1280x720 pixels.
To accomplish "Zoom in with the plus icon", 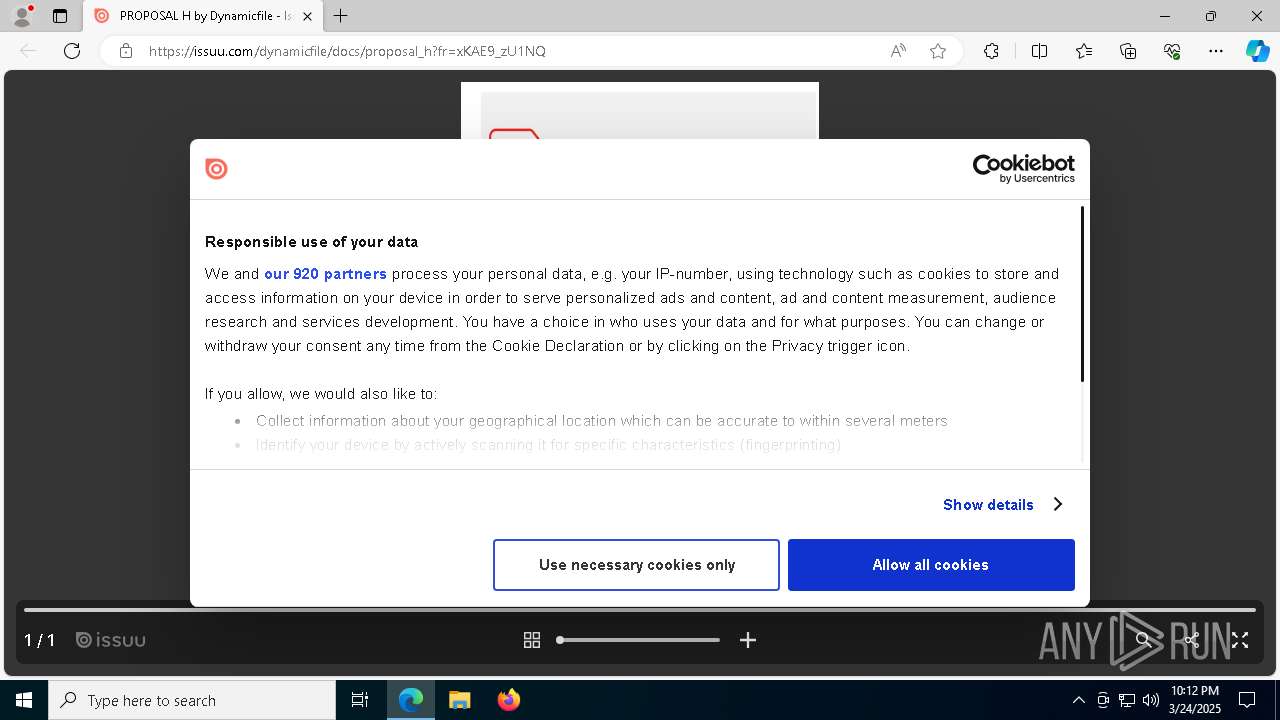I will click(748, 640).
